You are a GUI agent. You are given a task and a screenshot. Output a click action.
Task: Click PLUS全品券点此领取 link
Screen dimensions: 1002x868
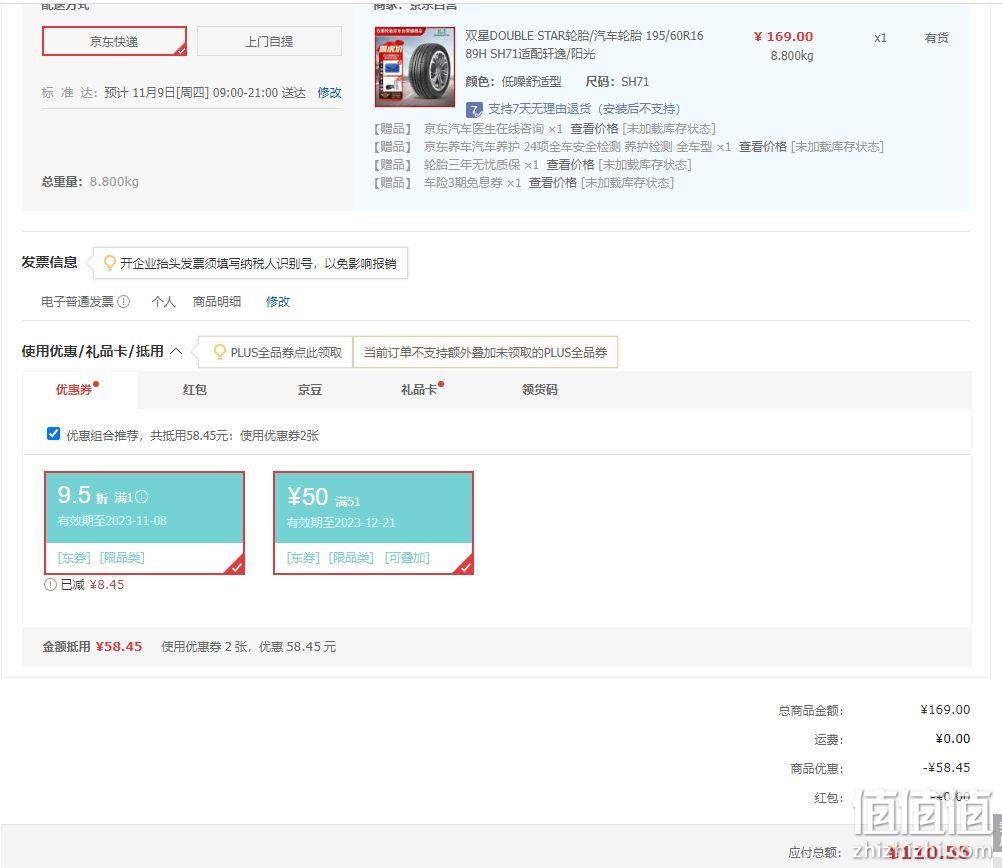coord(286,352)
